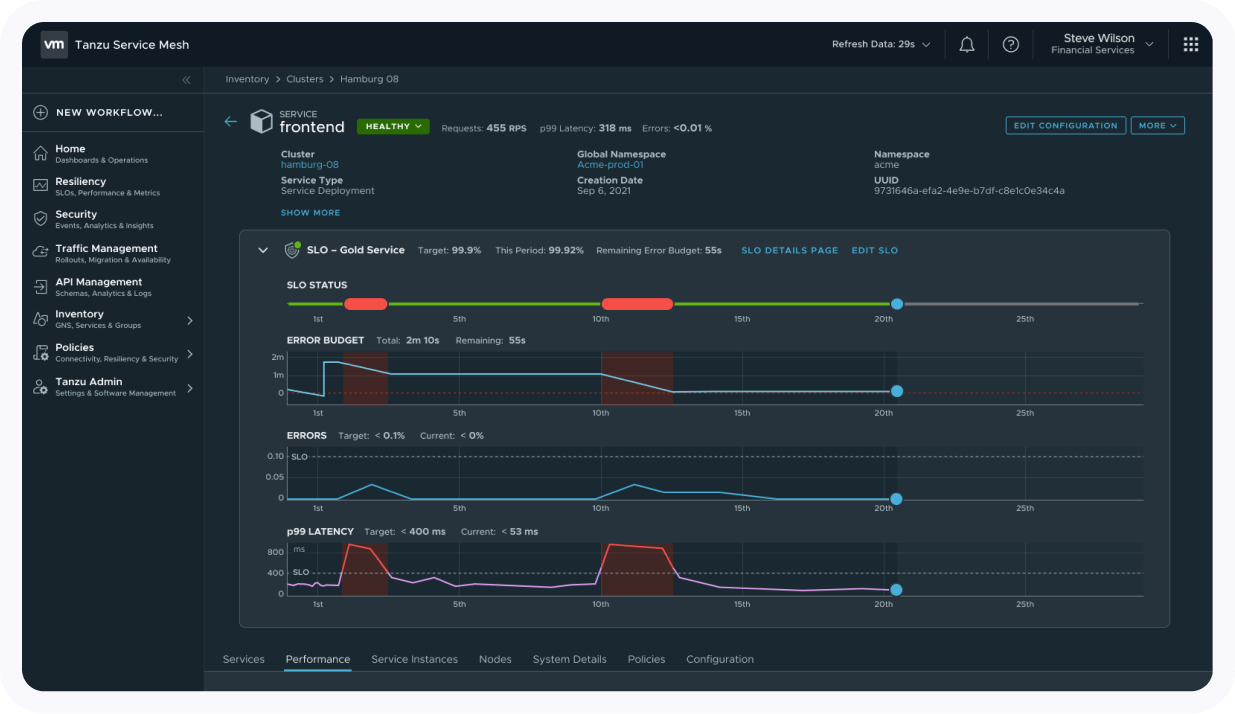Click the EDIT SLO link
This screenshot has width=1235, height=714.
pos(875,250)
